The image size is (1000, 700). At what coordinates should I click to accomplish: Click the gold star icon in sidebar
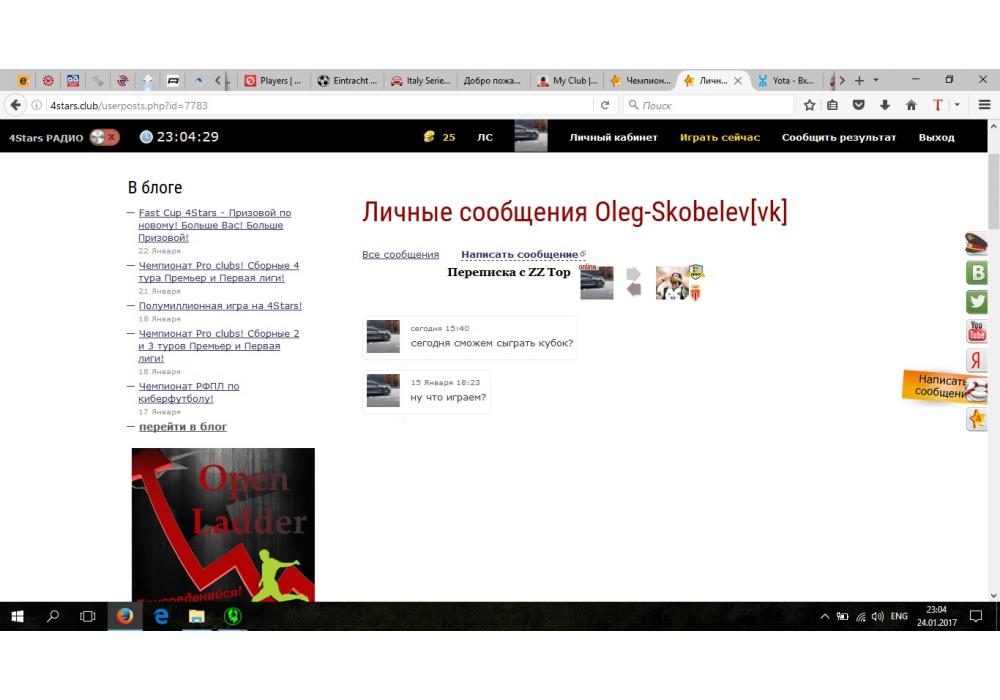click(977, 419)
